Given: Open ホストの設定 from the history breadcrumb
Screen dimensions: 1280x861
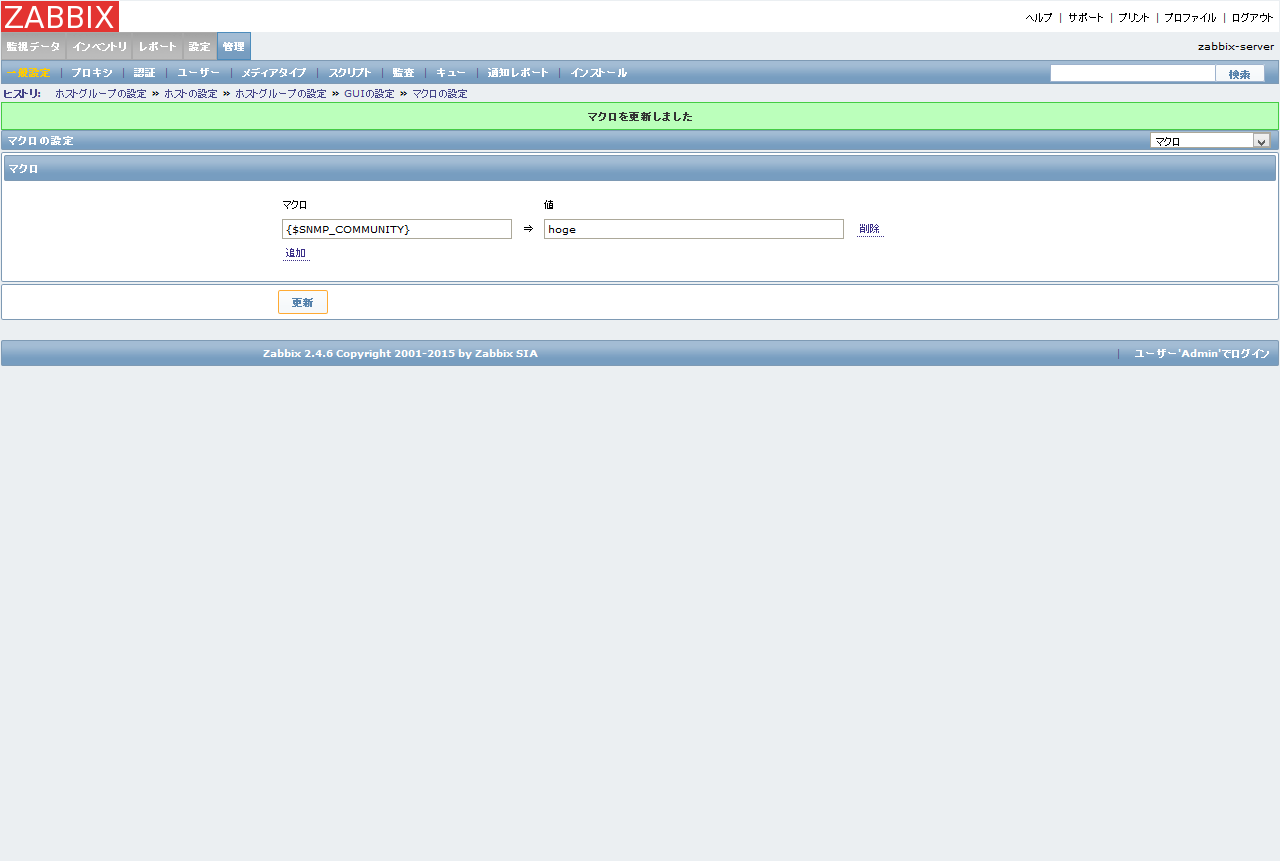Looking at the screenshot, I should point(191,93).
